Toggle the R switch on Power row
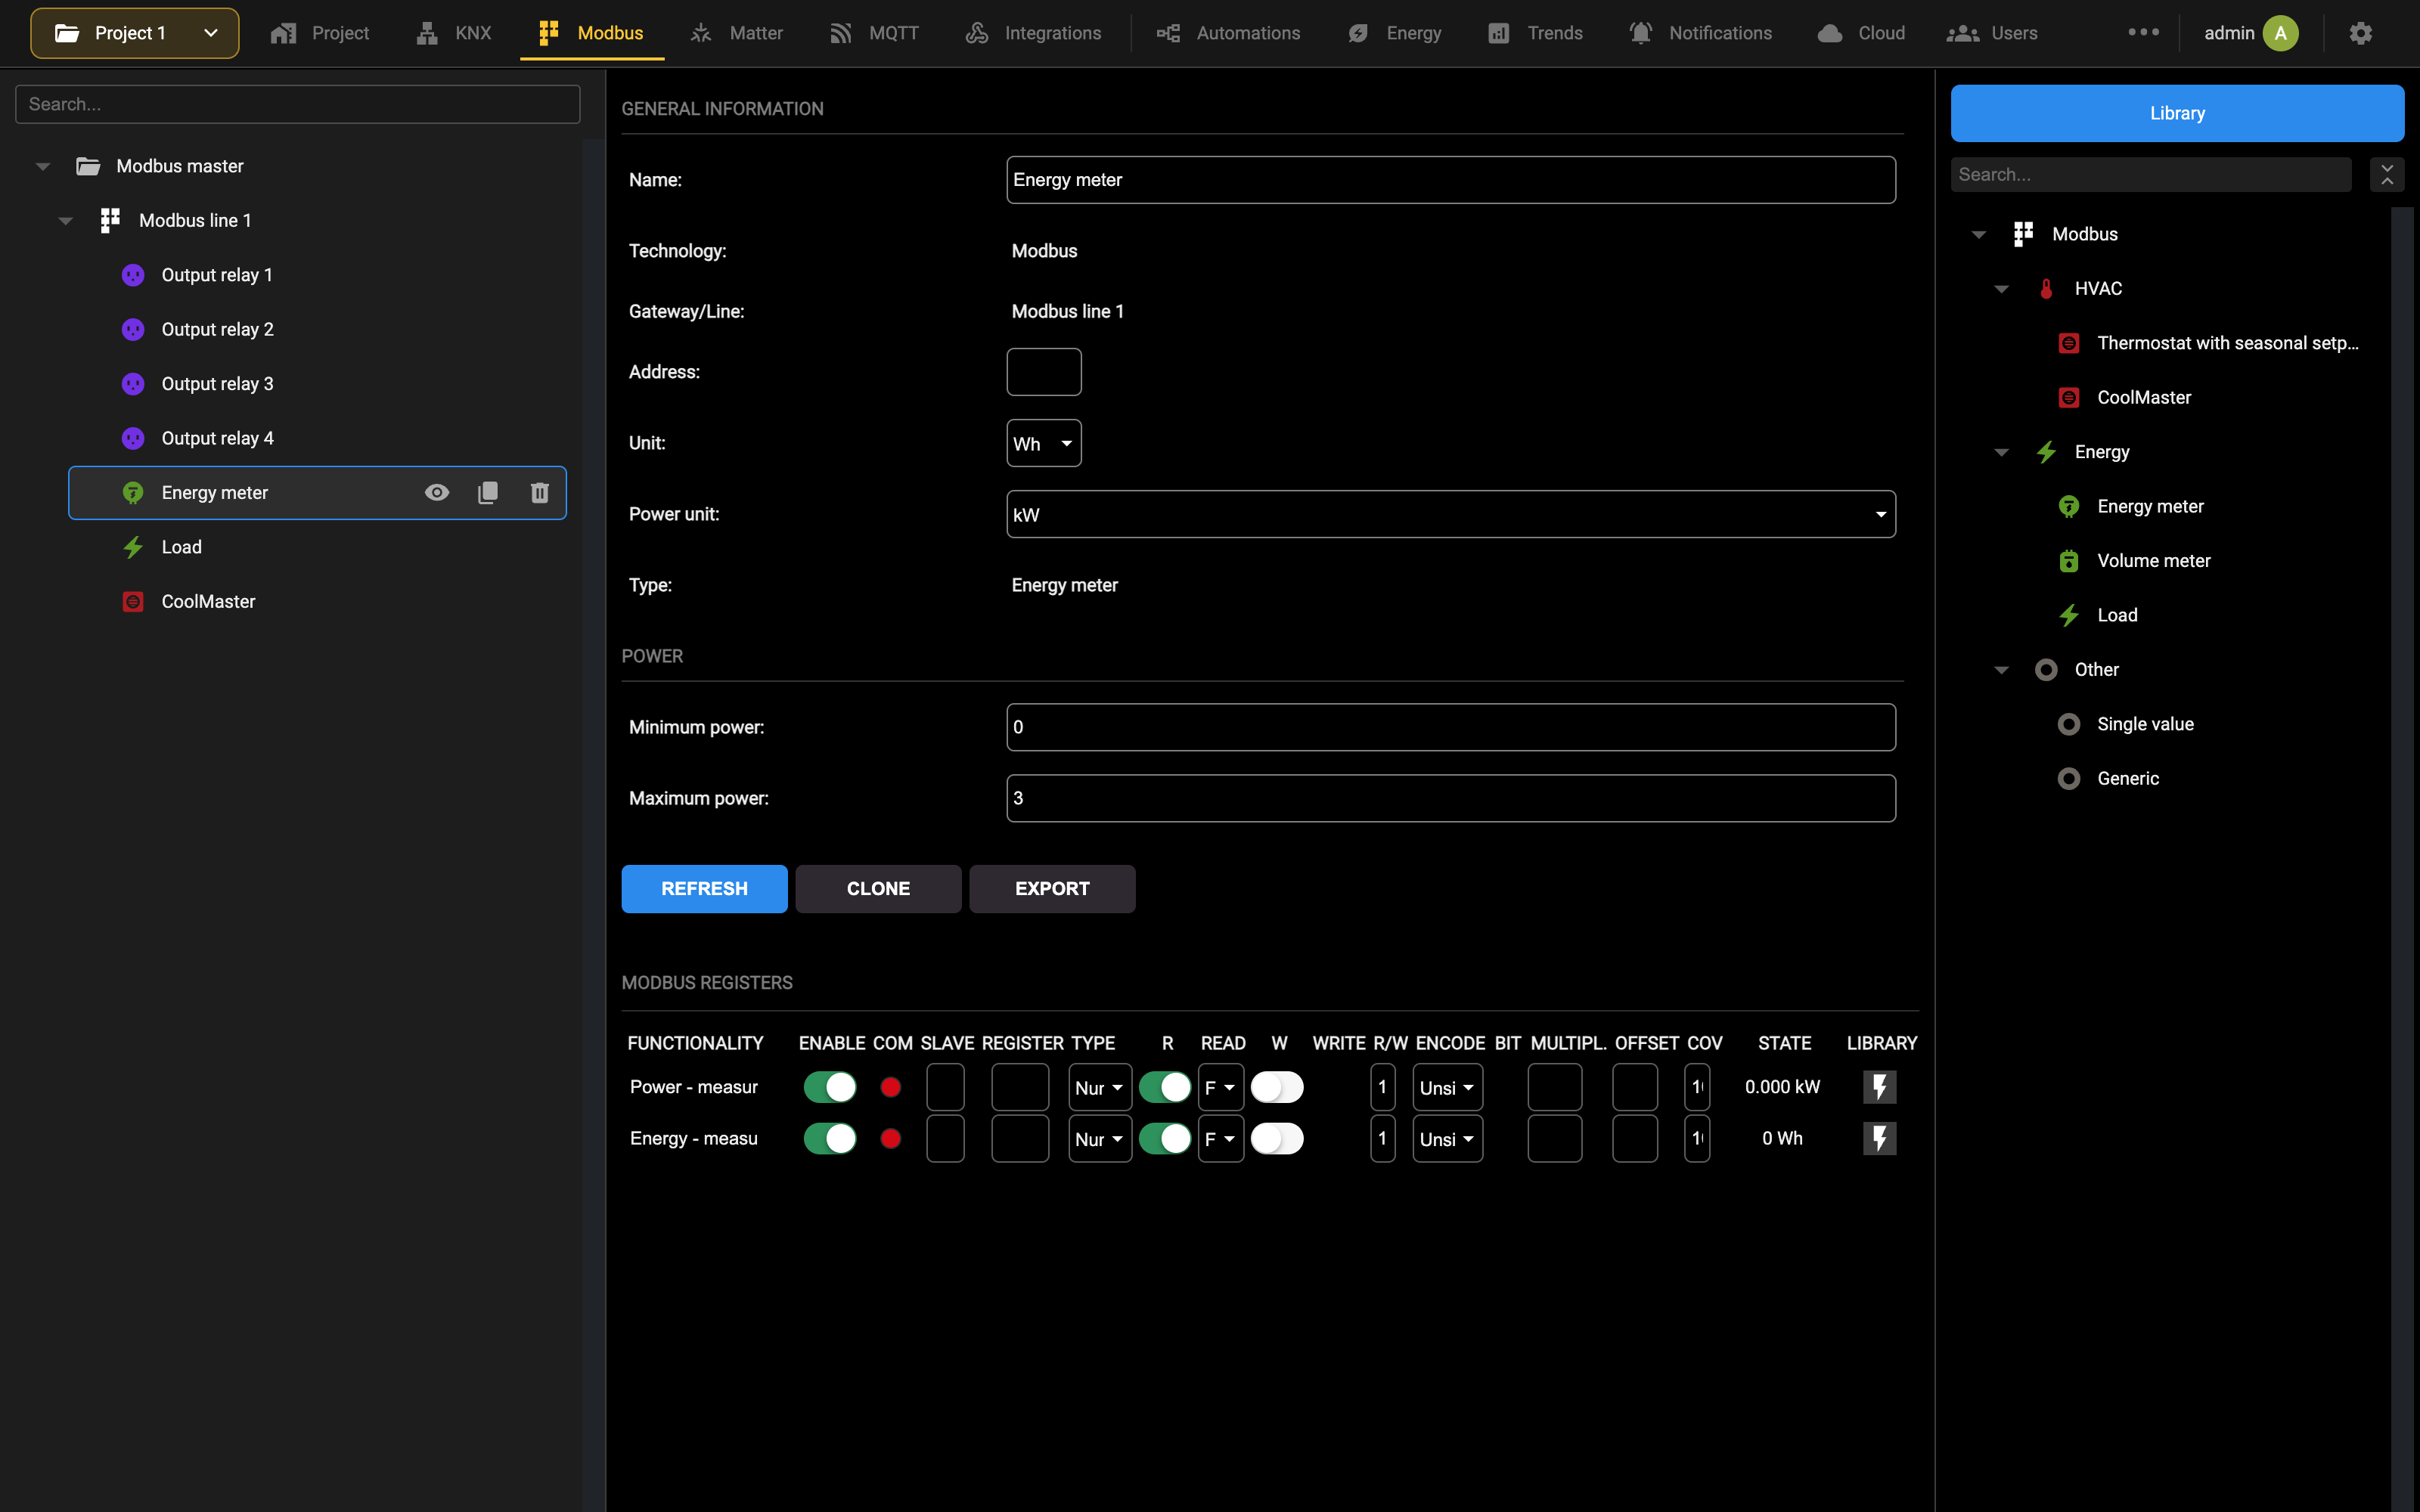Image resolution: width=2420 pixels, height=1512 pixels. coord(1165,1087)
